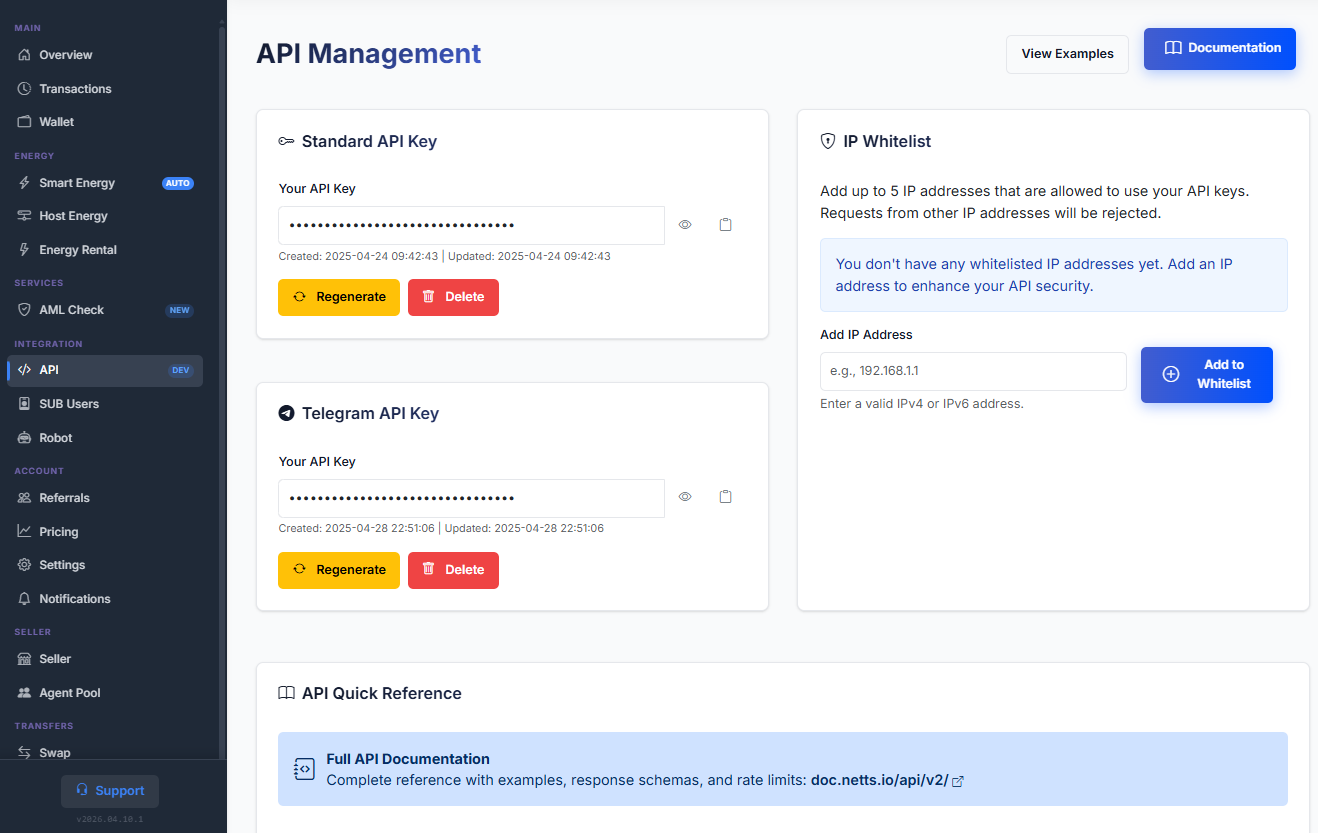Follow the doc.netts.io/api/v2/ link
This screenshot has height=833, width=1318.
(x=879, y=780)
